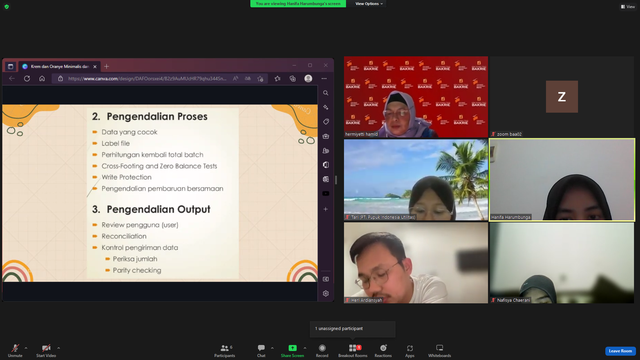Click the blue Leave Room button

click(620, 351)
